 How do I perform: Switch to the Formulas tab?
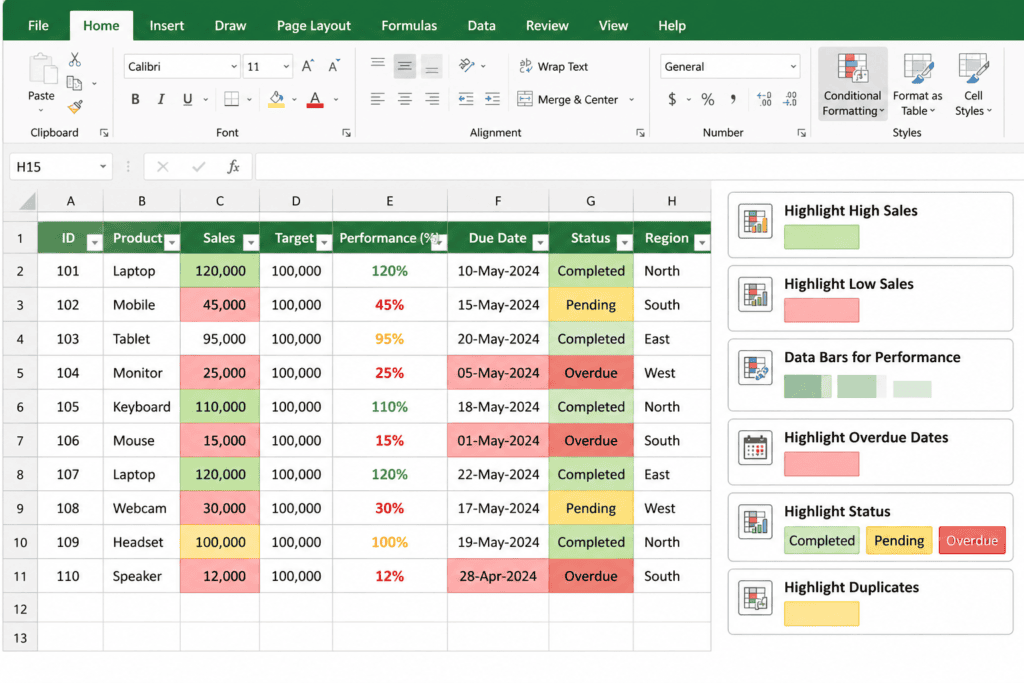(x=409, y=25)
